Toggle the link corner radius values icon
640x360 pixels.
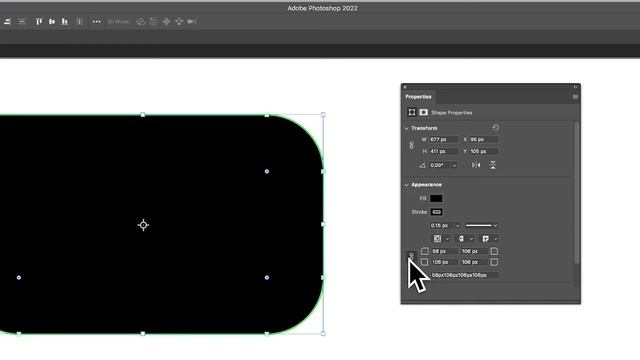pyautogui.click(x=411, y=256)
